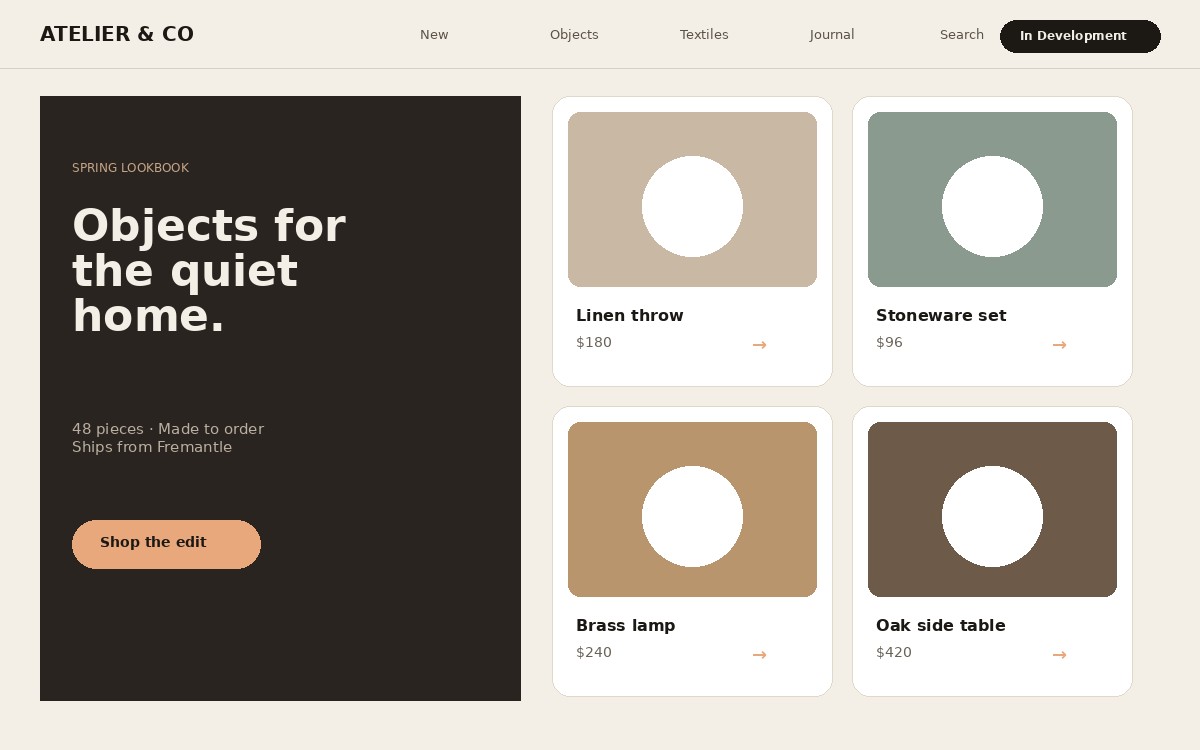Click the In Development button
The width and height of the screenshot is (1200, 750).
tap(1080, 36)
